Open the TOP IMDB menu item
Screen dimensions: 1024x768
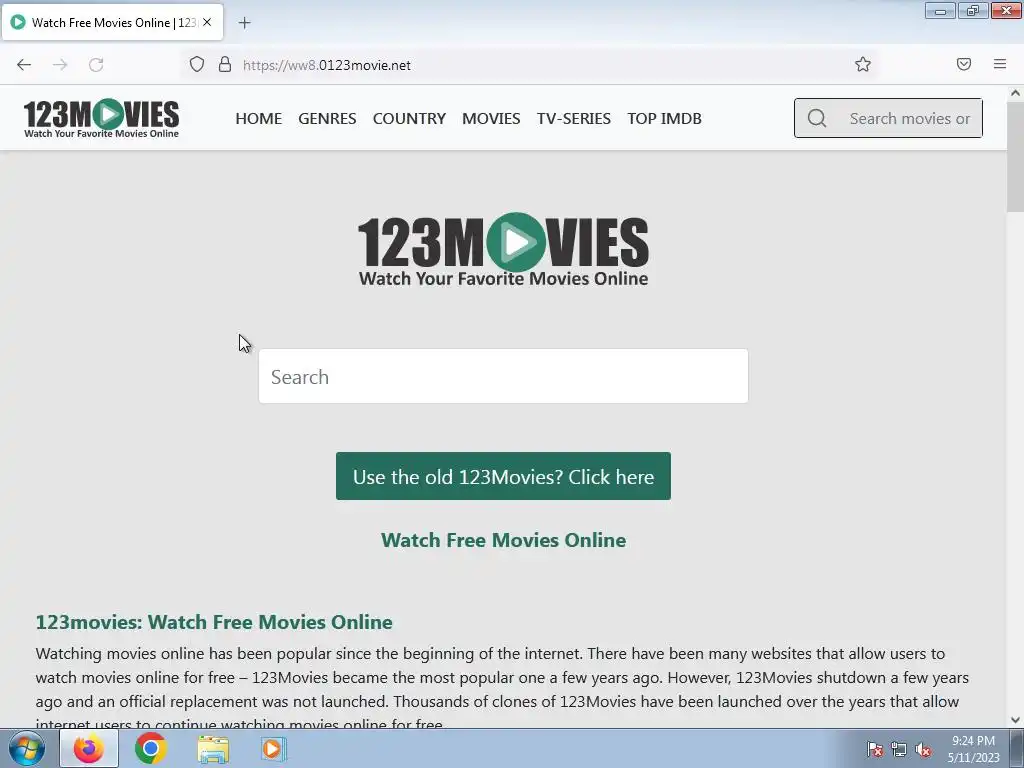[665, 118]
